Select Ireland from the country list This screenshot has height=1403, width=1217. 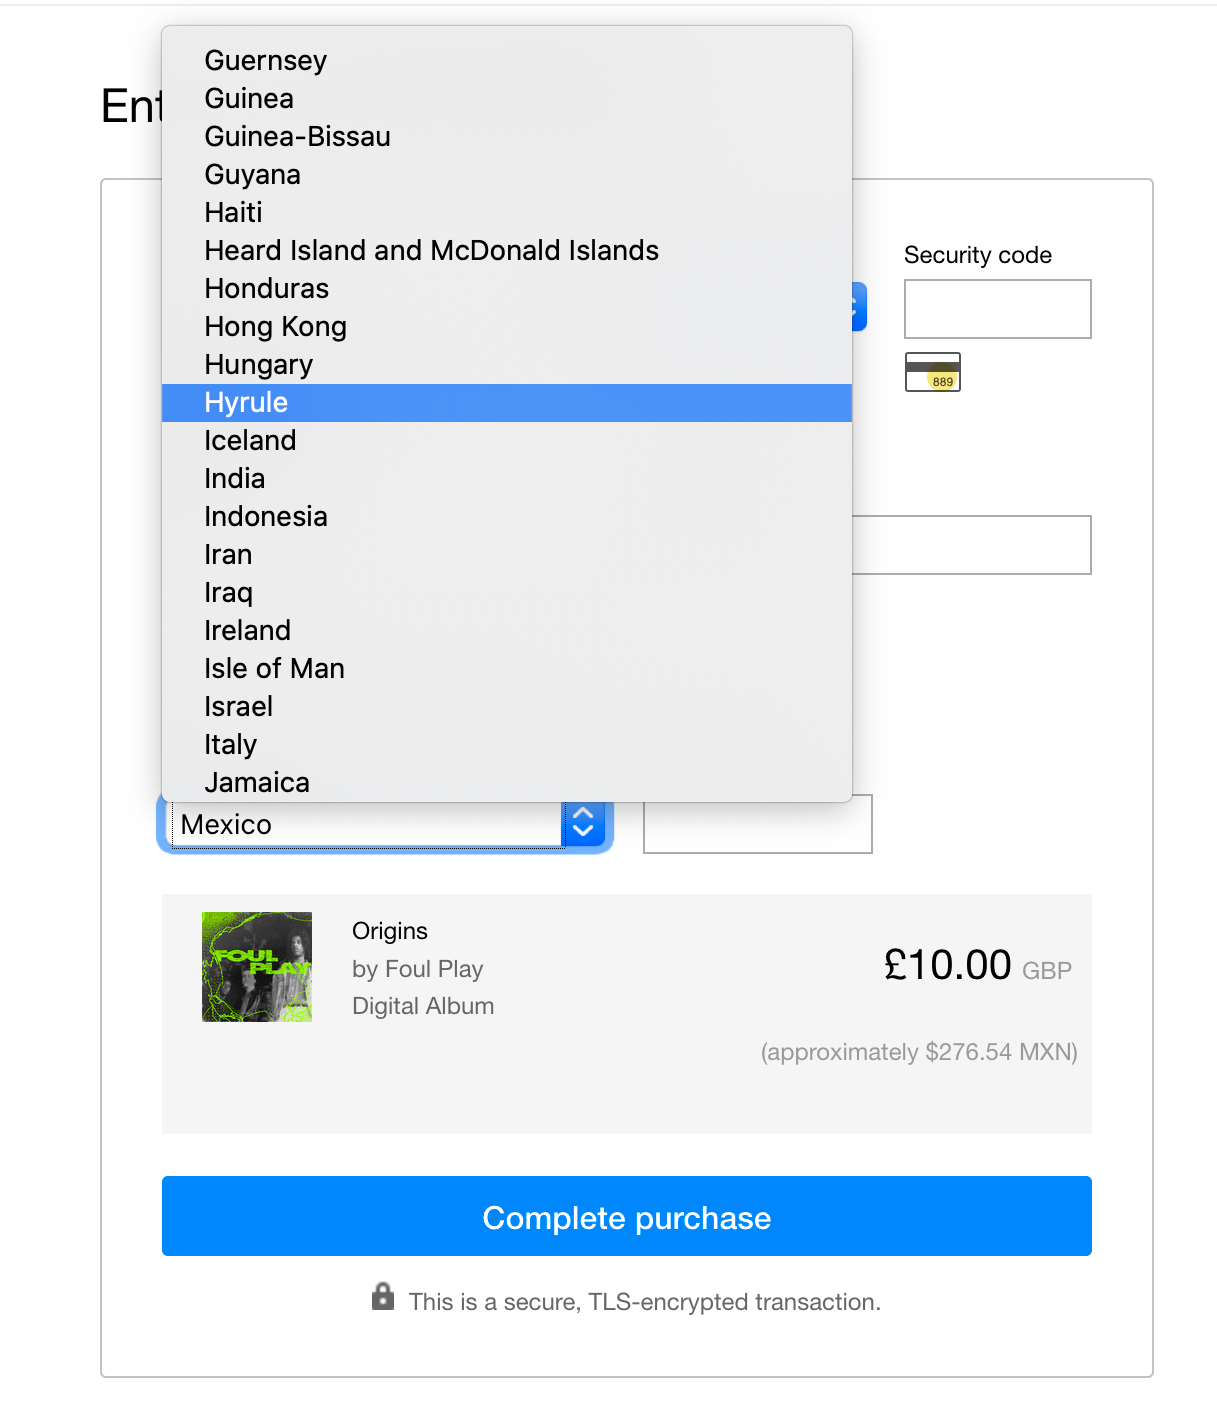tap(507, 631)
